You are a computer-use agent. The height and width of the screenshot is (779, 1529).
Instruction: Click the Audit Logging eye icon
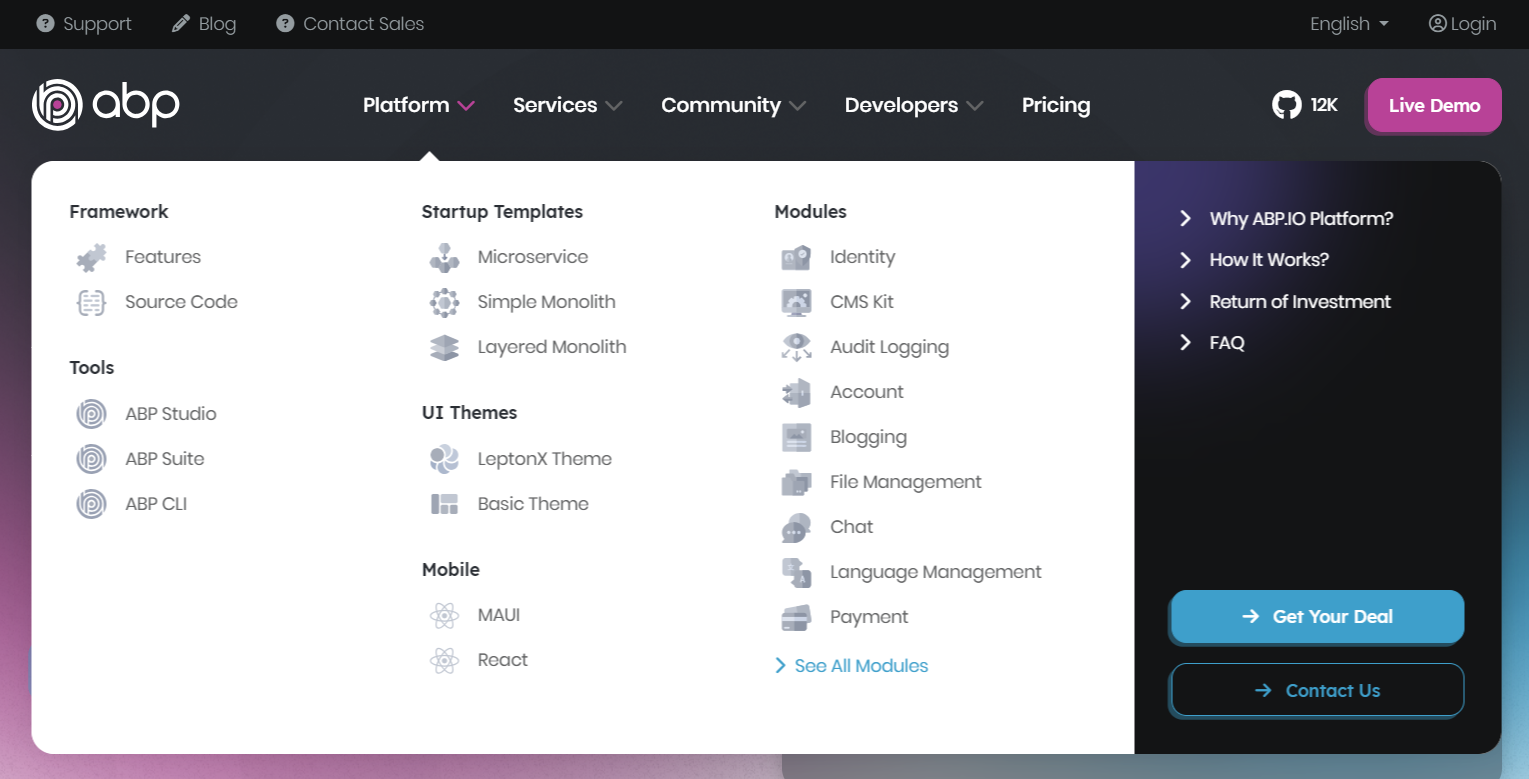coord(796,348)
